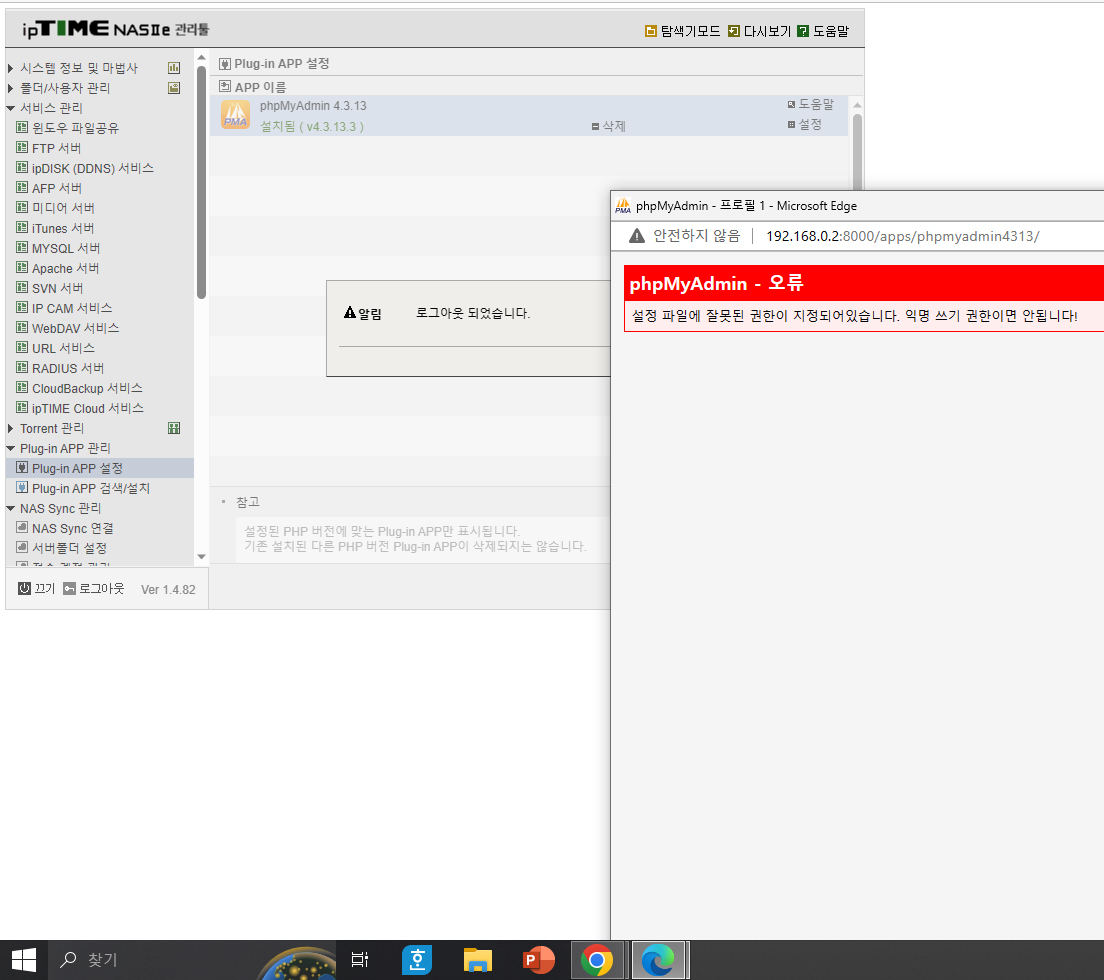Screen dimensions: 1104x980
Task: Click phpMyAdmin 4.3.13 app name
Action: 313,106
